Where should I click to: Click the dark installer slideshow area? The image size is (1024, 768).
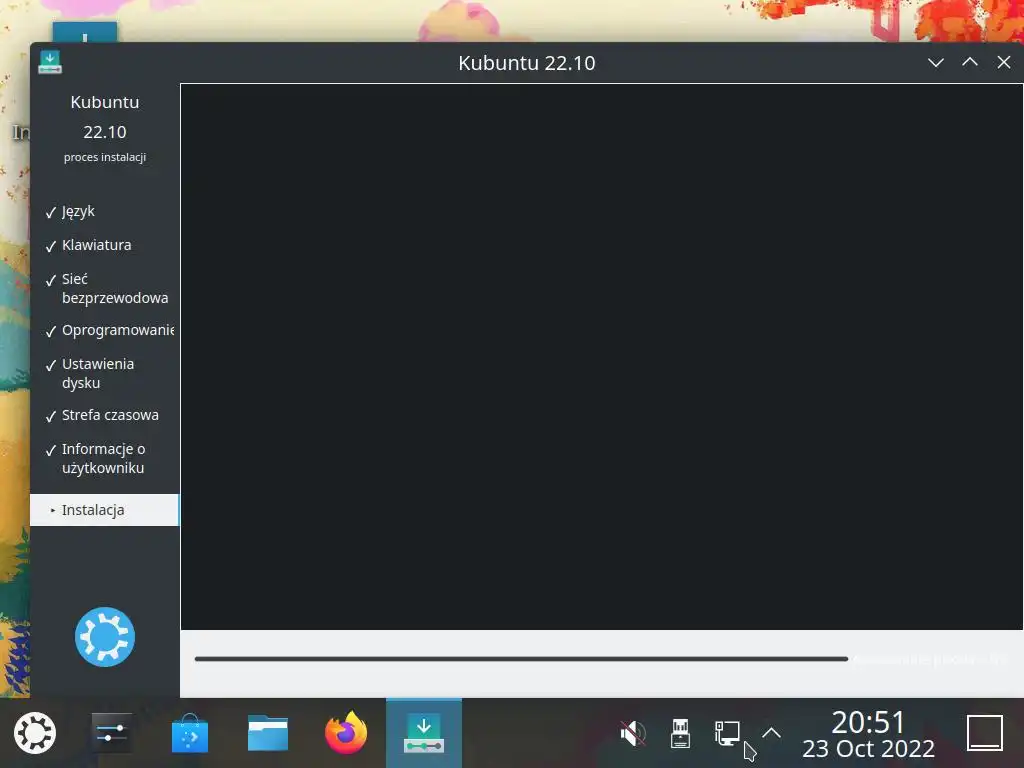tap(601, 357)
